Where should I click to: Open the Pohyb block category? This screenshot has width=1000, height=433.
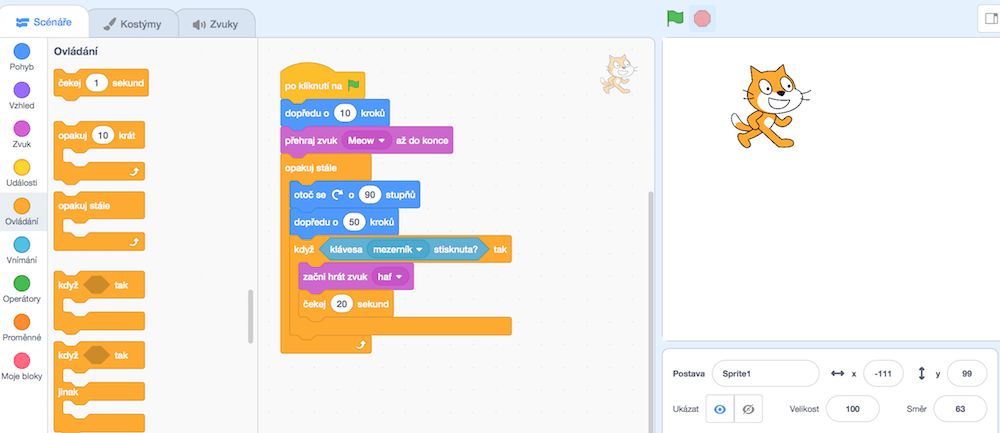[22, 57]
